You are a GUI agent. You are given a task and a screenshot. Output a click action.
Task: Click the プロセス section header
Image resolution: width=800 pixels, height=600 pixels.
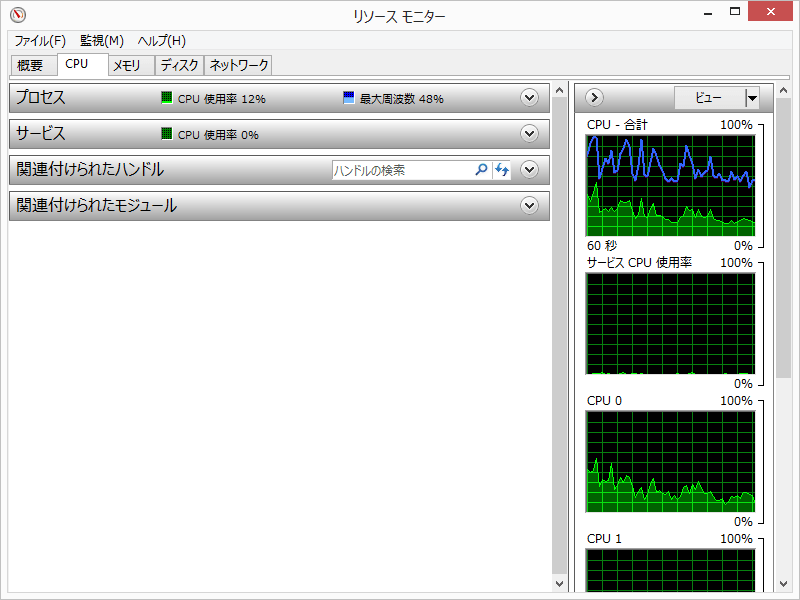coord(279,98)
